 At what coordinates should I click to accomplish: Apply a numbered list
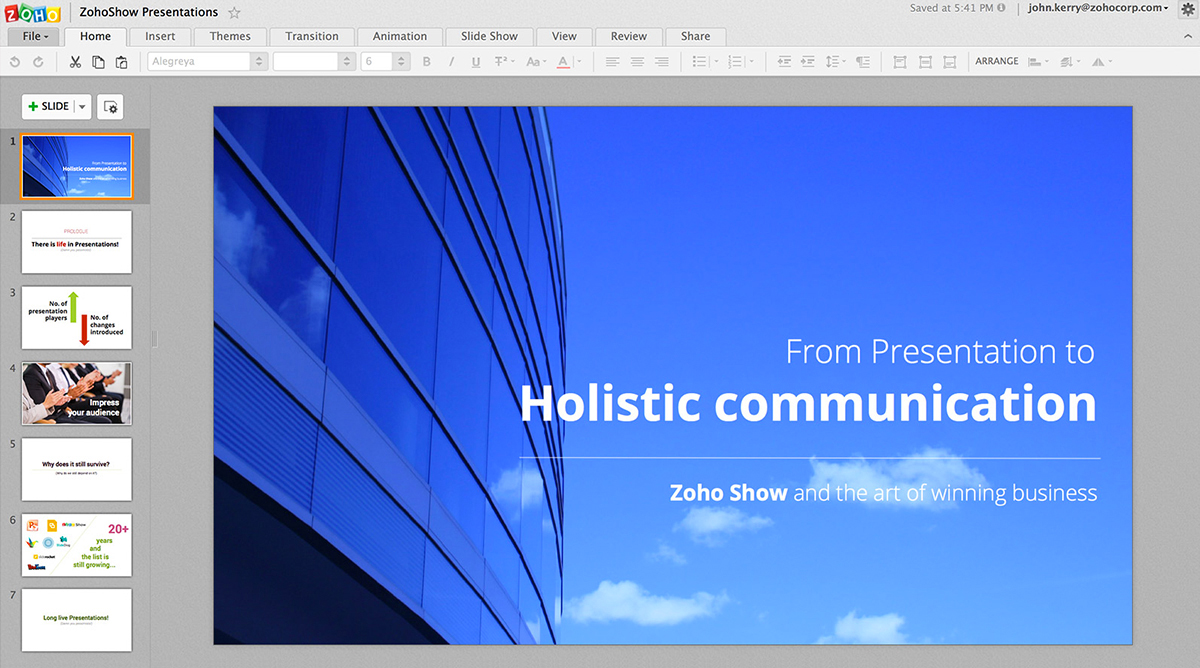[736, 62]
